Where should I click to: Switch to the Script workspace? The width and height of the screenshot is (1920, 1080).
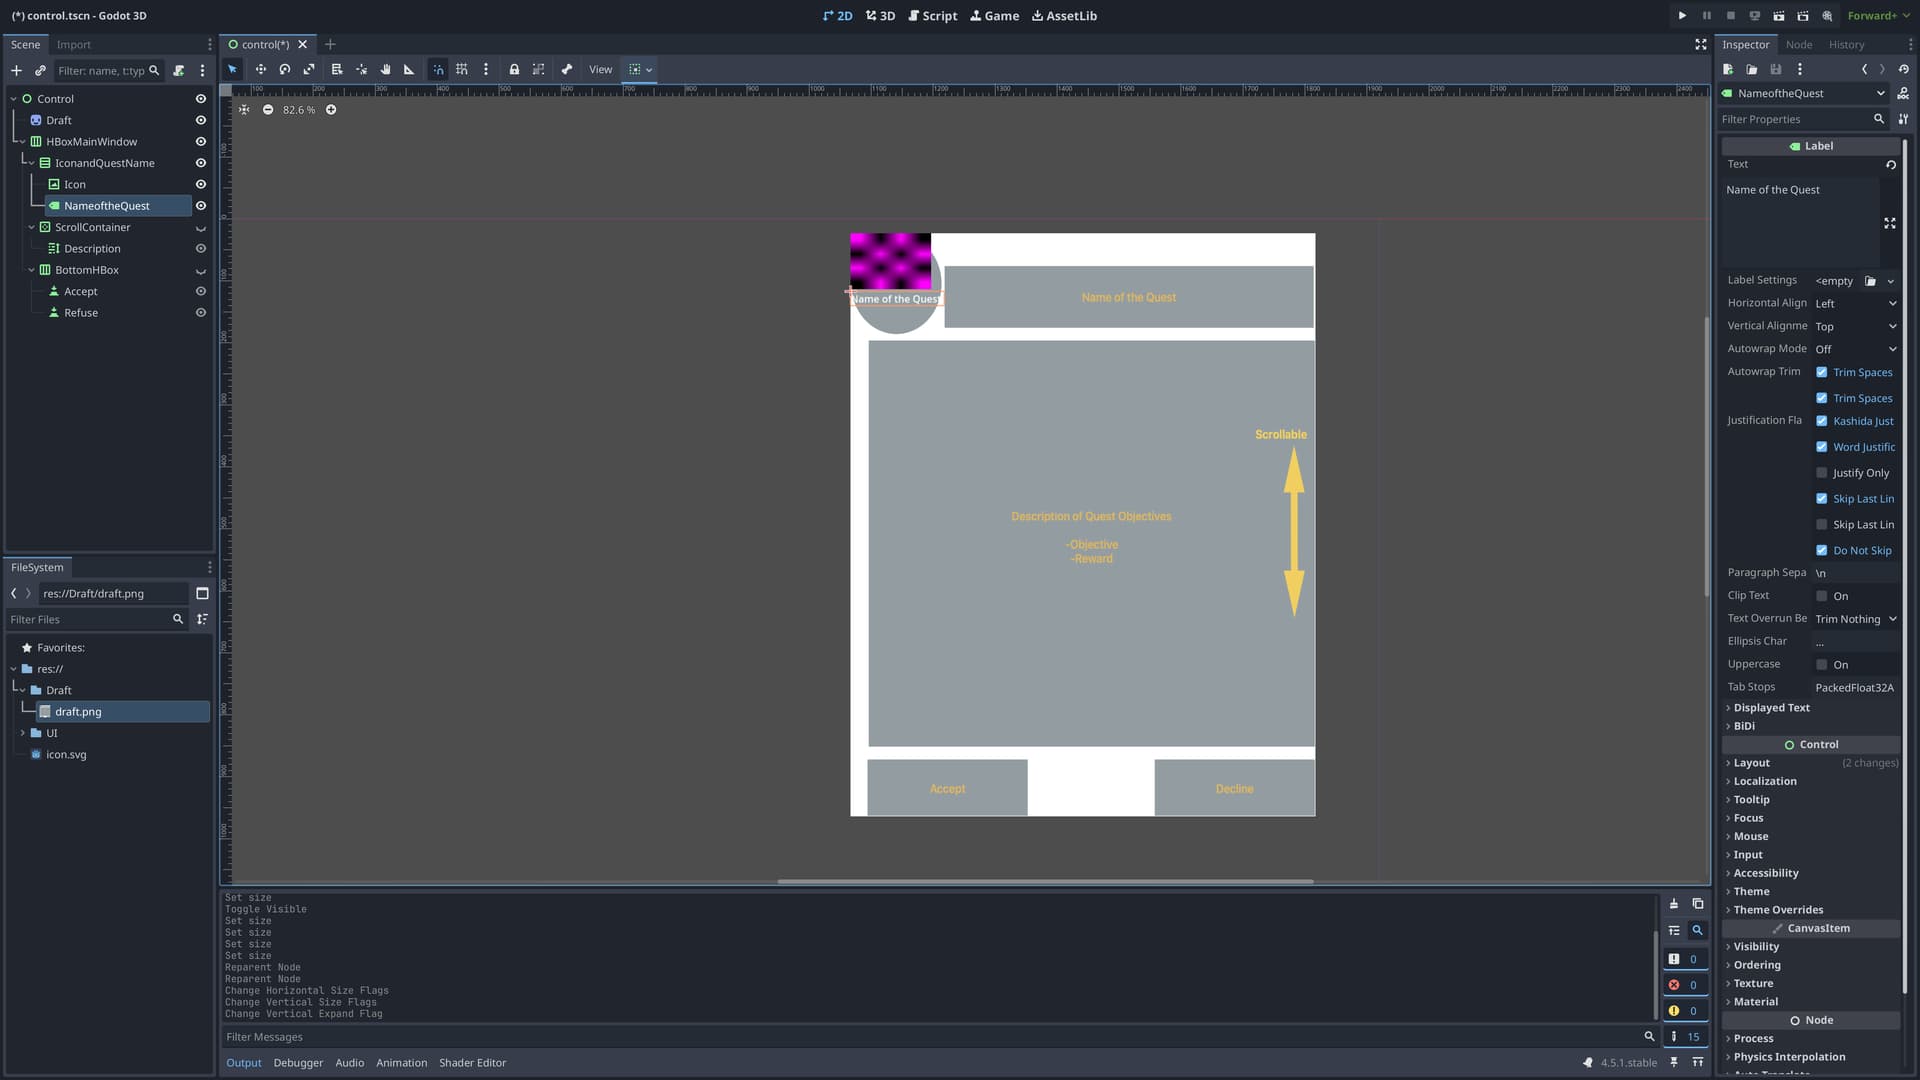[x=933, y=16]
